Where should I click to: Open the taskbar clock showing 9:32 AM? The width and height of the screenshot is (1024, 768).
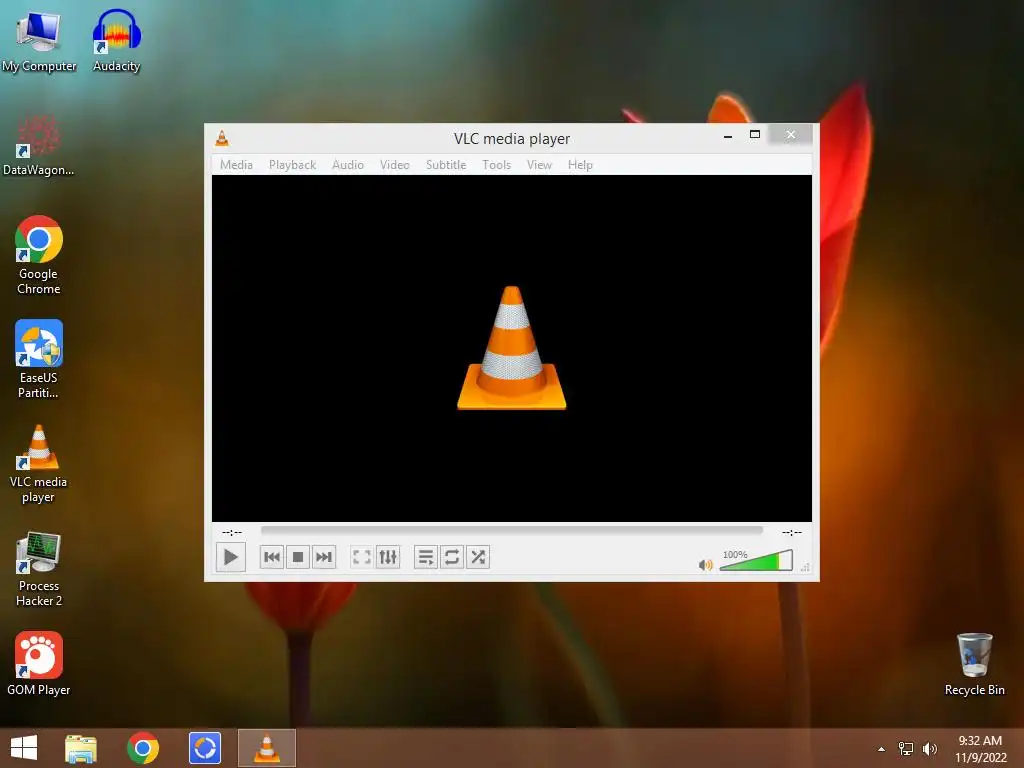(x=980, y=749)
